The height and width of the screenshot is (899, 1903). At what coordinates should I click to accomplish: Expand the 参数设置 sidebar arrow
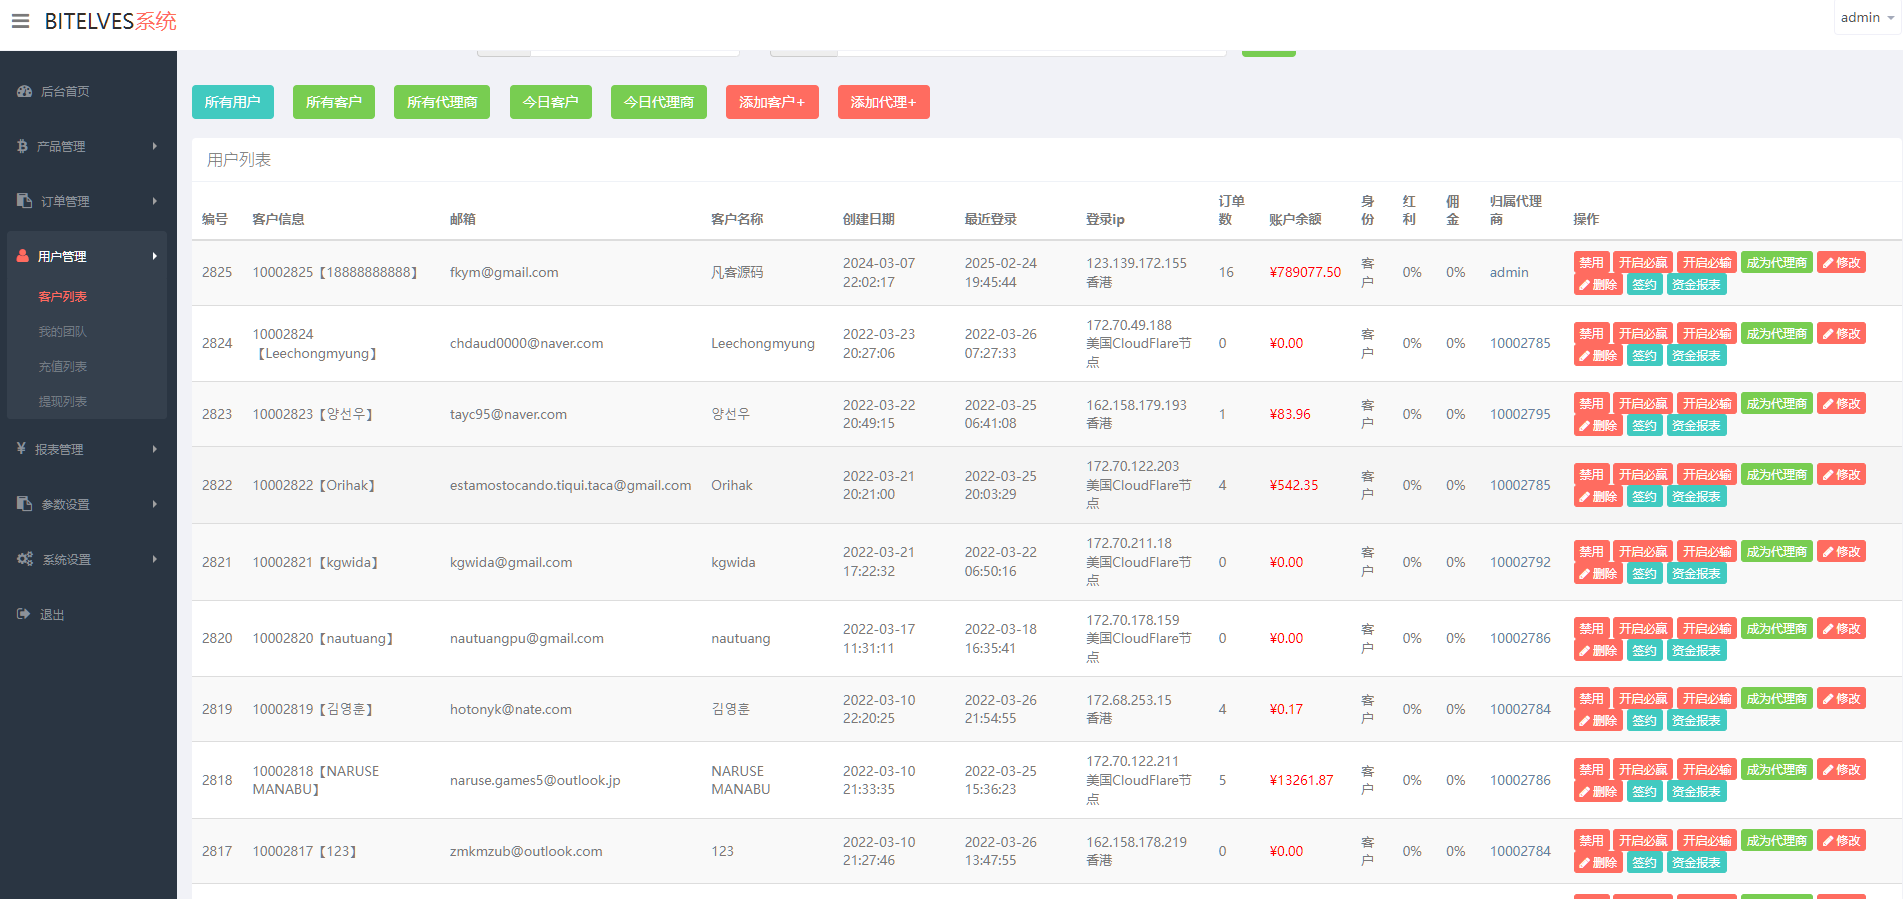click(155, 504)
